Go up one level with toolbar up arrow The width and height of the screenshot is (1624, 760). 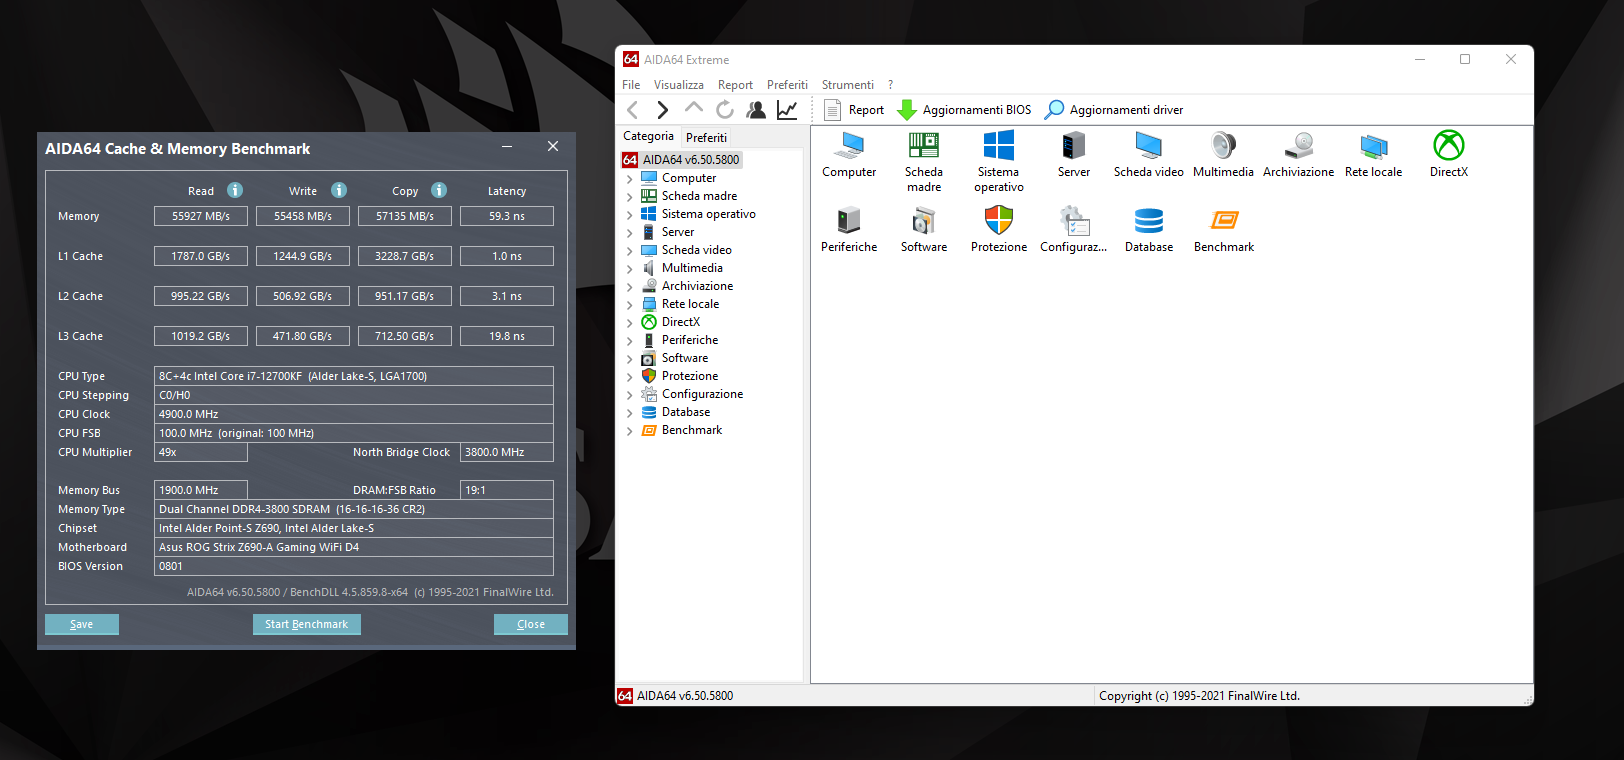(694, 108)
